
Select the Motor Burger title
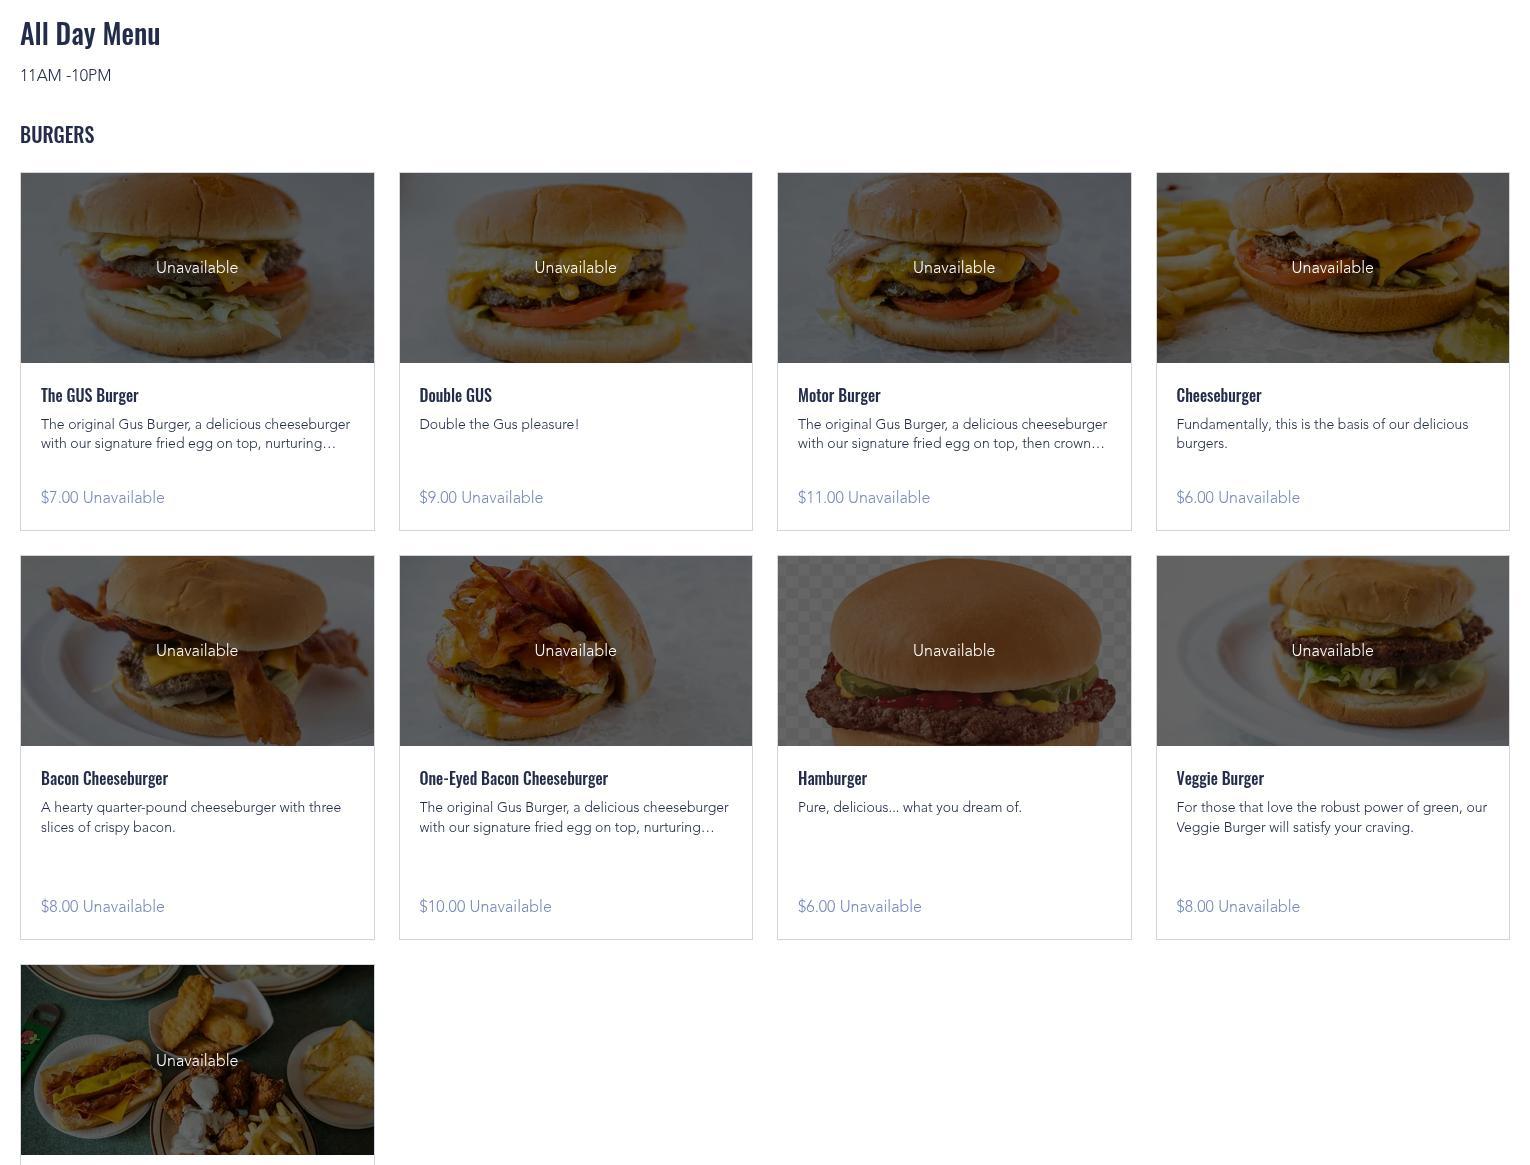point(839,395)
